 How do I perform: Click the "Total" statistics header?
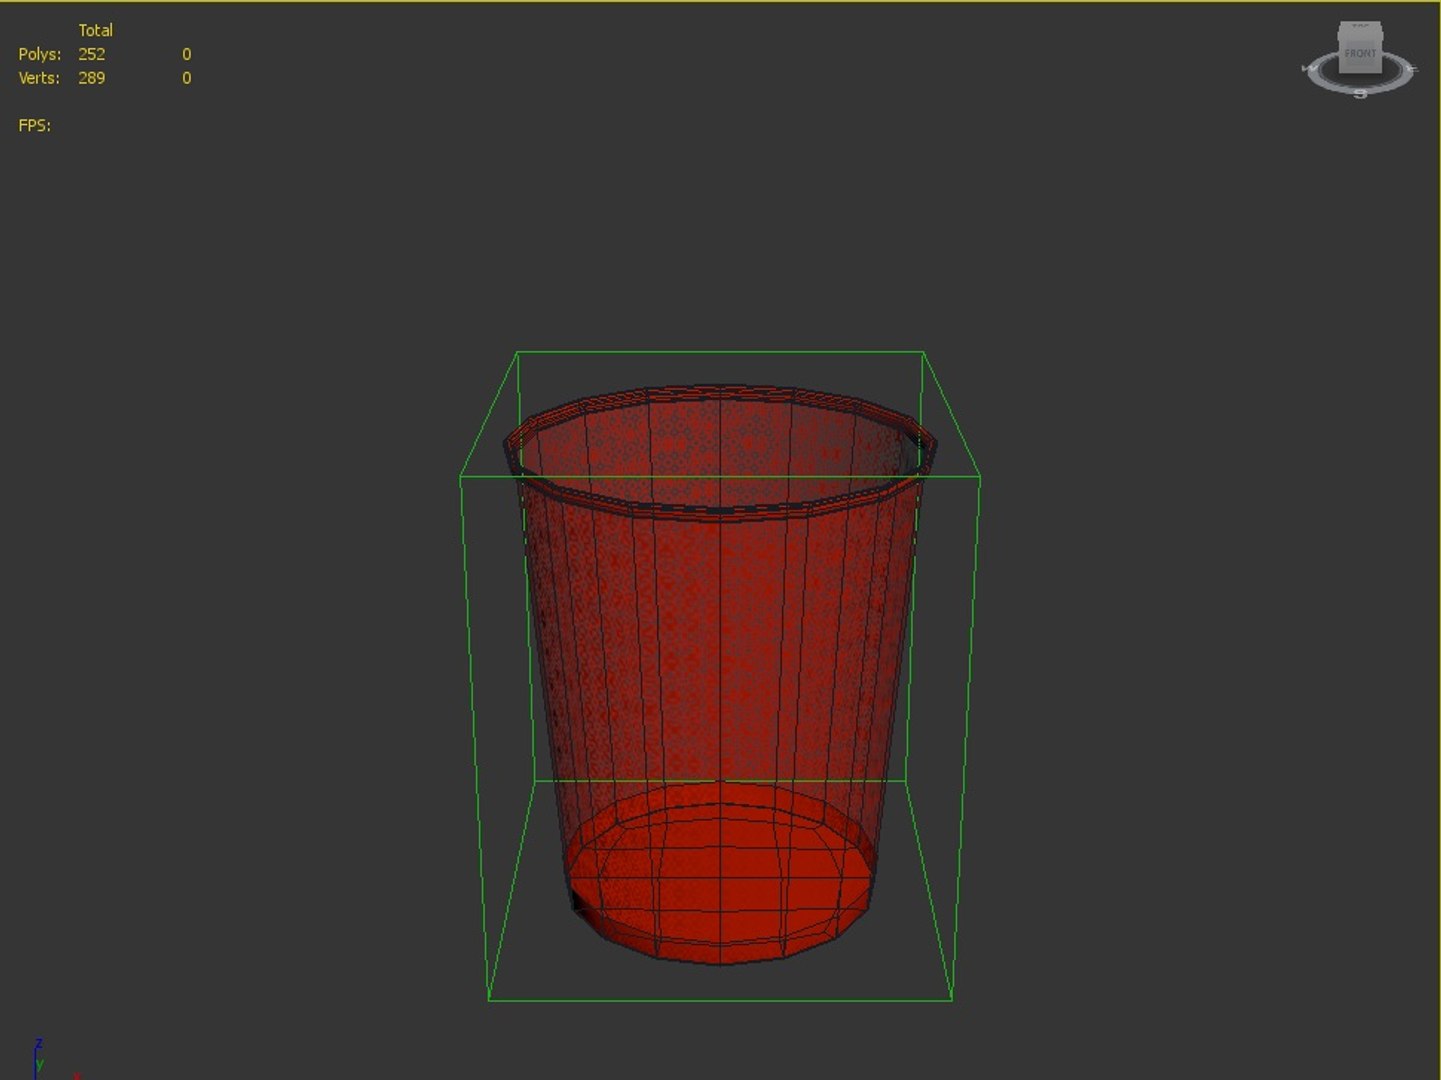(96, 30)
